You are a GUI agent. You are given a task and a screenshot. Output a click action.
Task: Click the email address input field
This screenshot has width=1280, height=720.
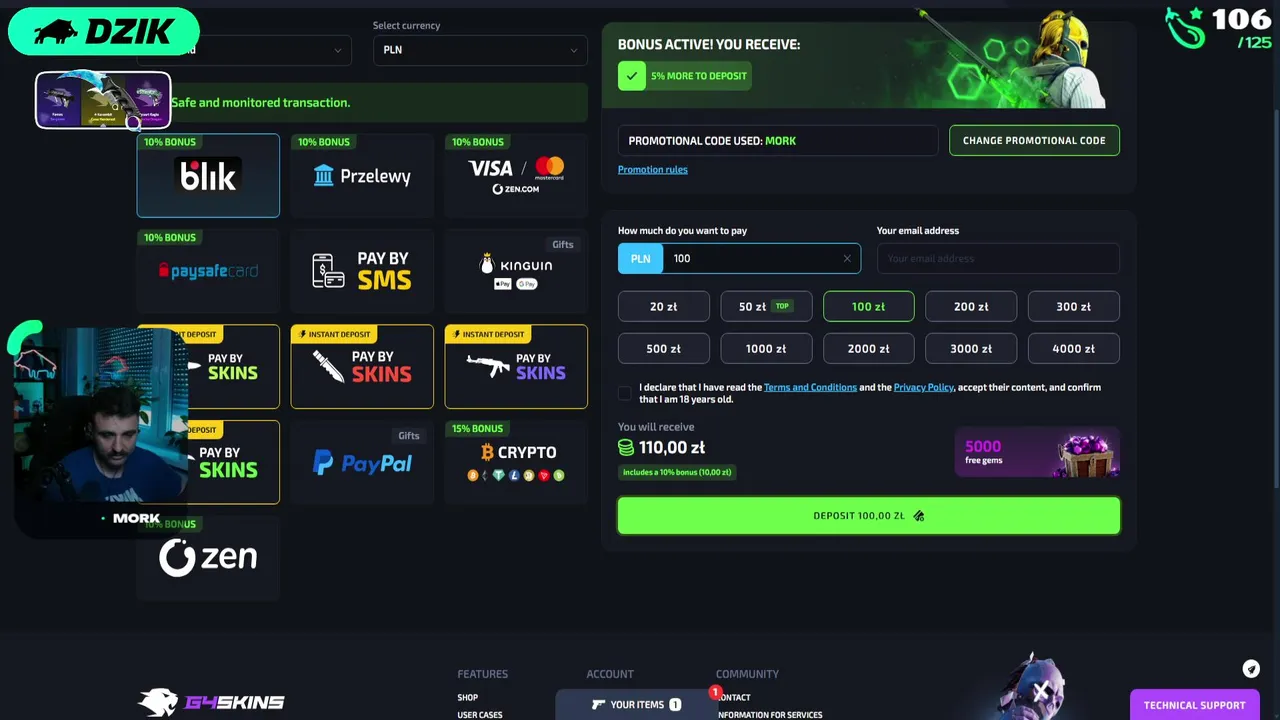click(x=998, y=258)
